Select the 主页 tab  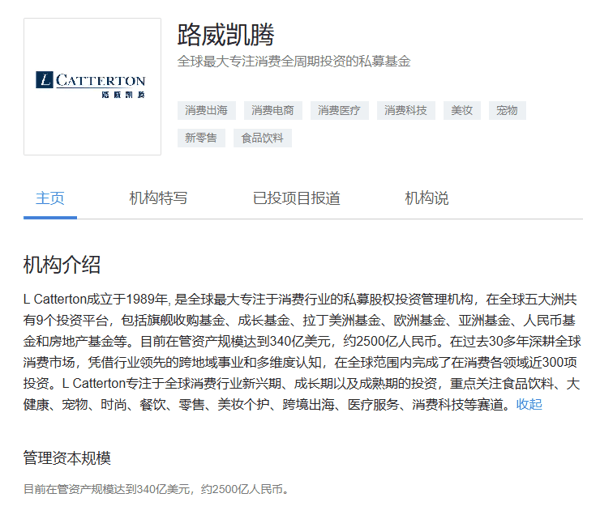50,198
